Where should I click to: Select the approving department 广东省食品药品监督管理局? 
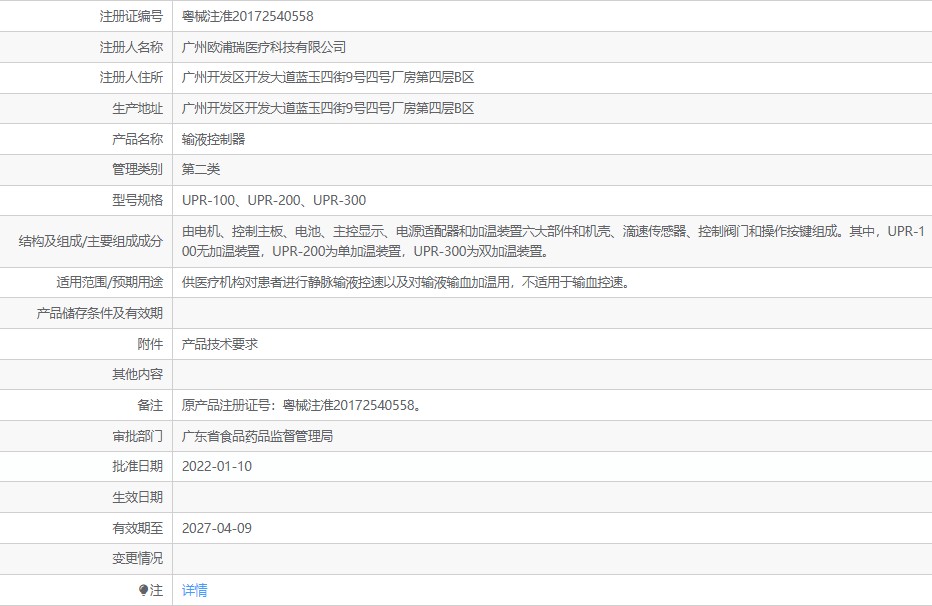[257, 436]
